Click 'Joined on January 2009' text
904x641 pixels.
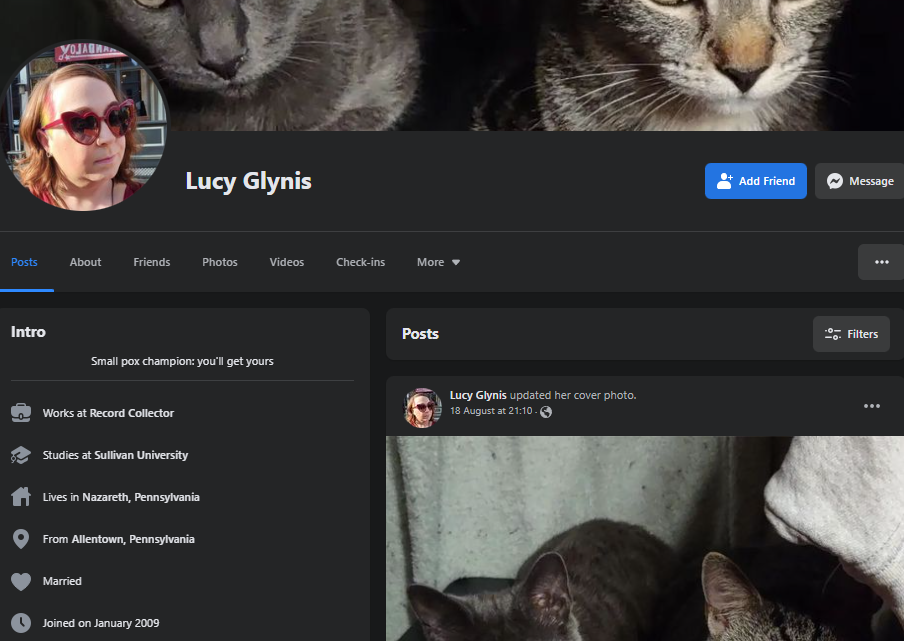101,624
